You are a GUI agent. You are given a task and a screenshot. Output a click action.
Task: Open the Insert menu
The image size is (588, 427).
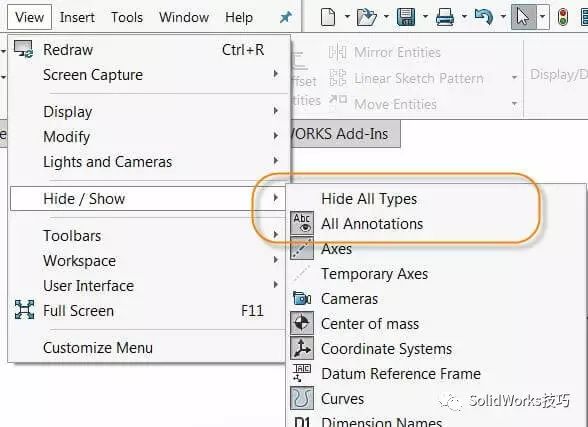click(77, 17)
